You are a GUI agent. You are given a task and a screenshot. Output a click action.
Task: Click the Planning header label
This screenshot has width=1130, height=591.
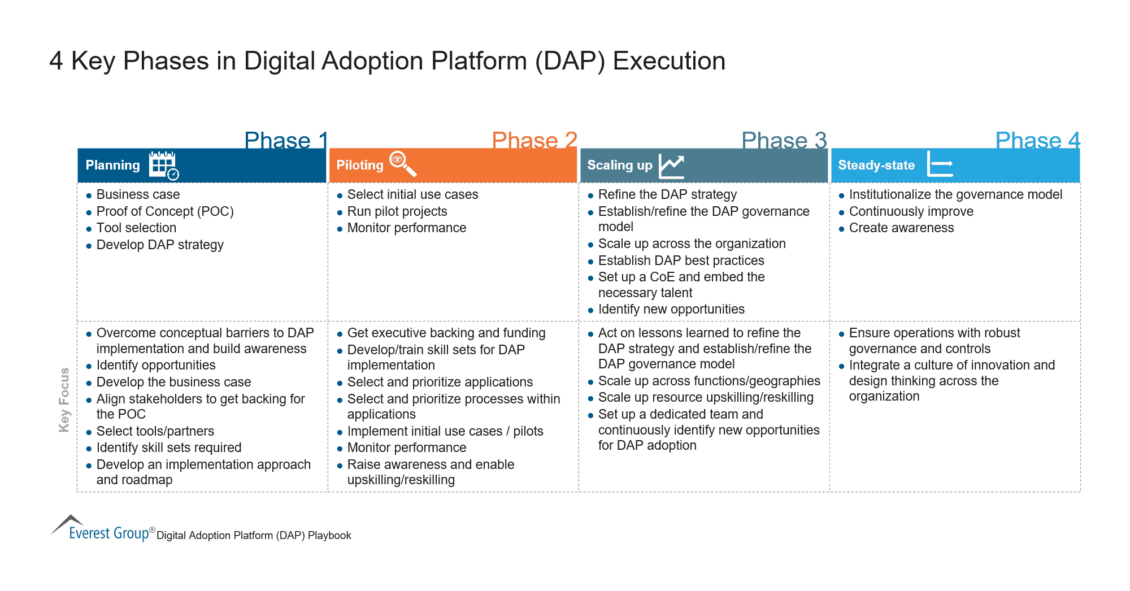tap(112, 166)
